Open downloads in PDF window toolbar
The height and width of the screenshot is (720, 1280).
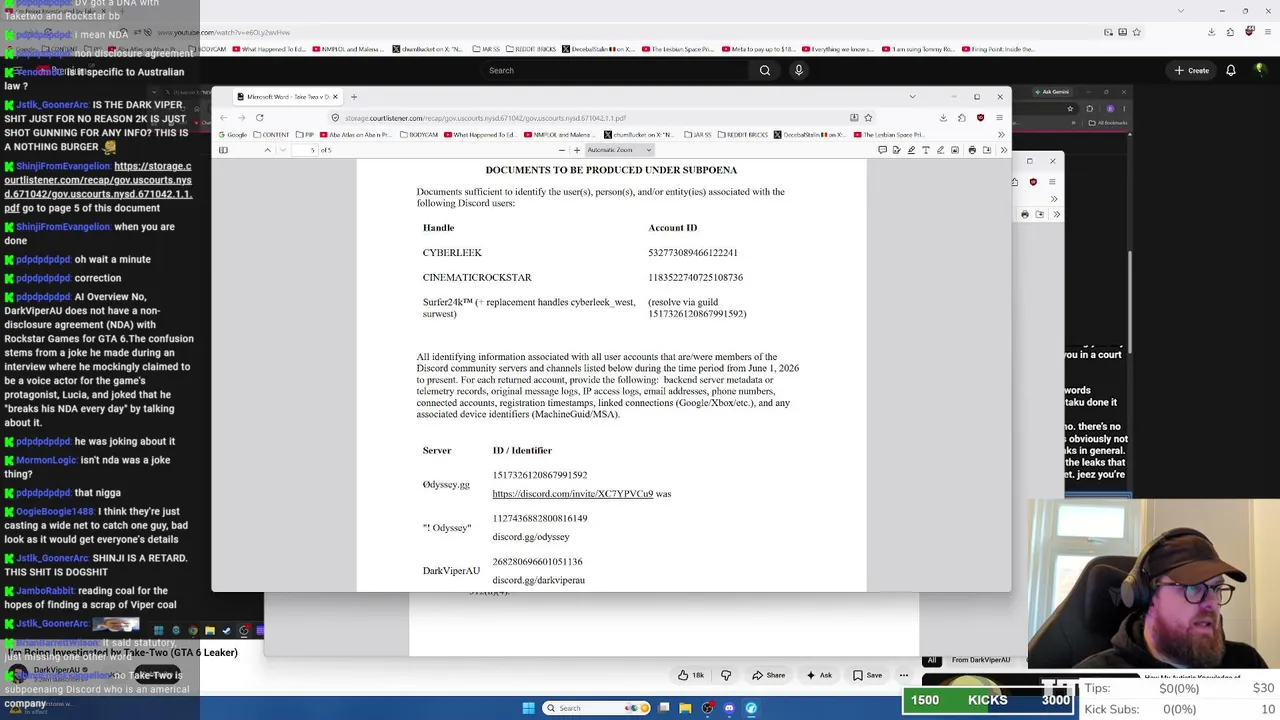943,118
